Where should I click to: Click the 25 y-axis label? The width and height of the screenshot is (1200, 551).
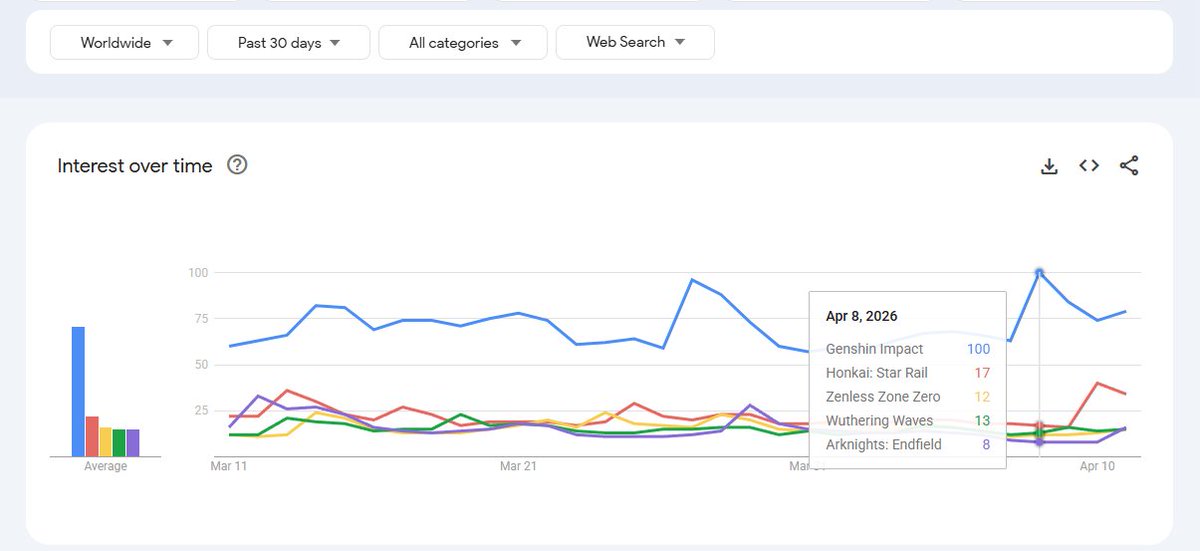coord(200,410)
